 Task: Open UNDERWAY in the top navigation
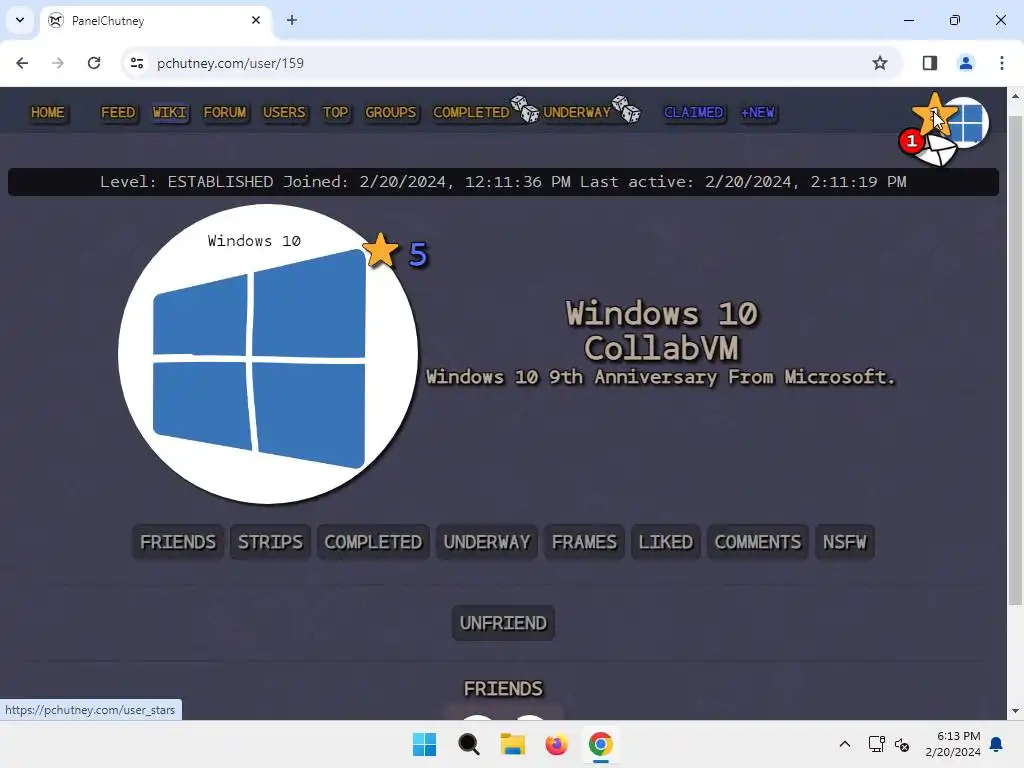577,112
